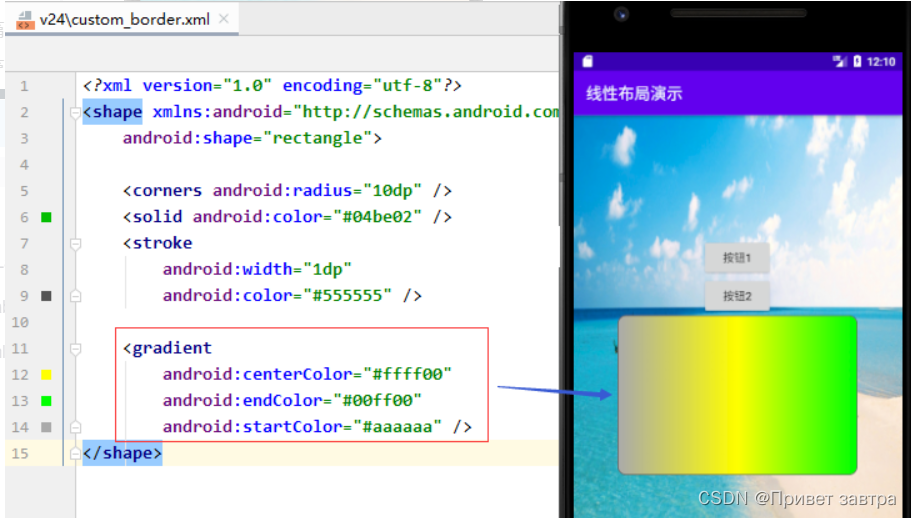The width and height of the screenshot is (911, 518).
Task: Click the XML file icon on tab
Action: tap(25, 20)
